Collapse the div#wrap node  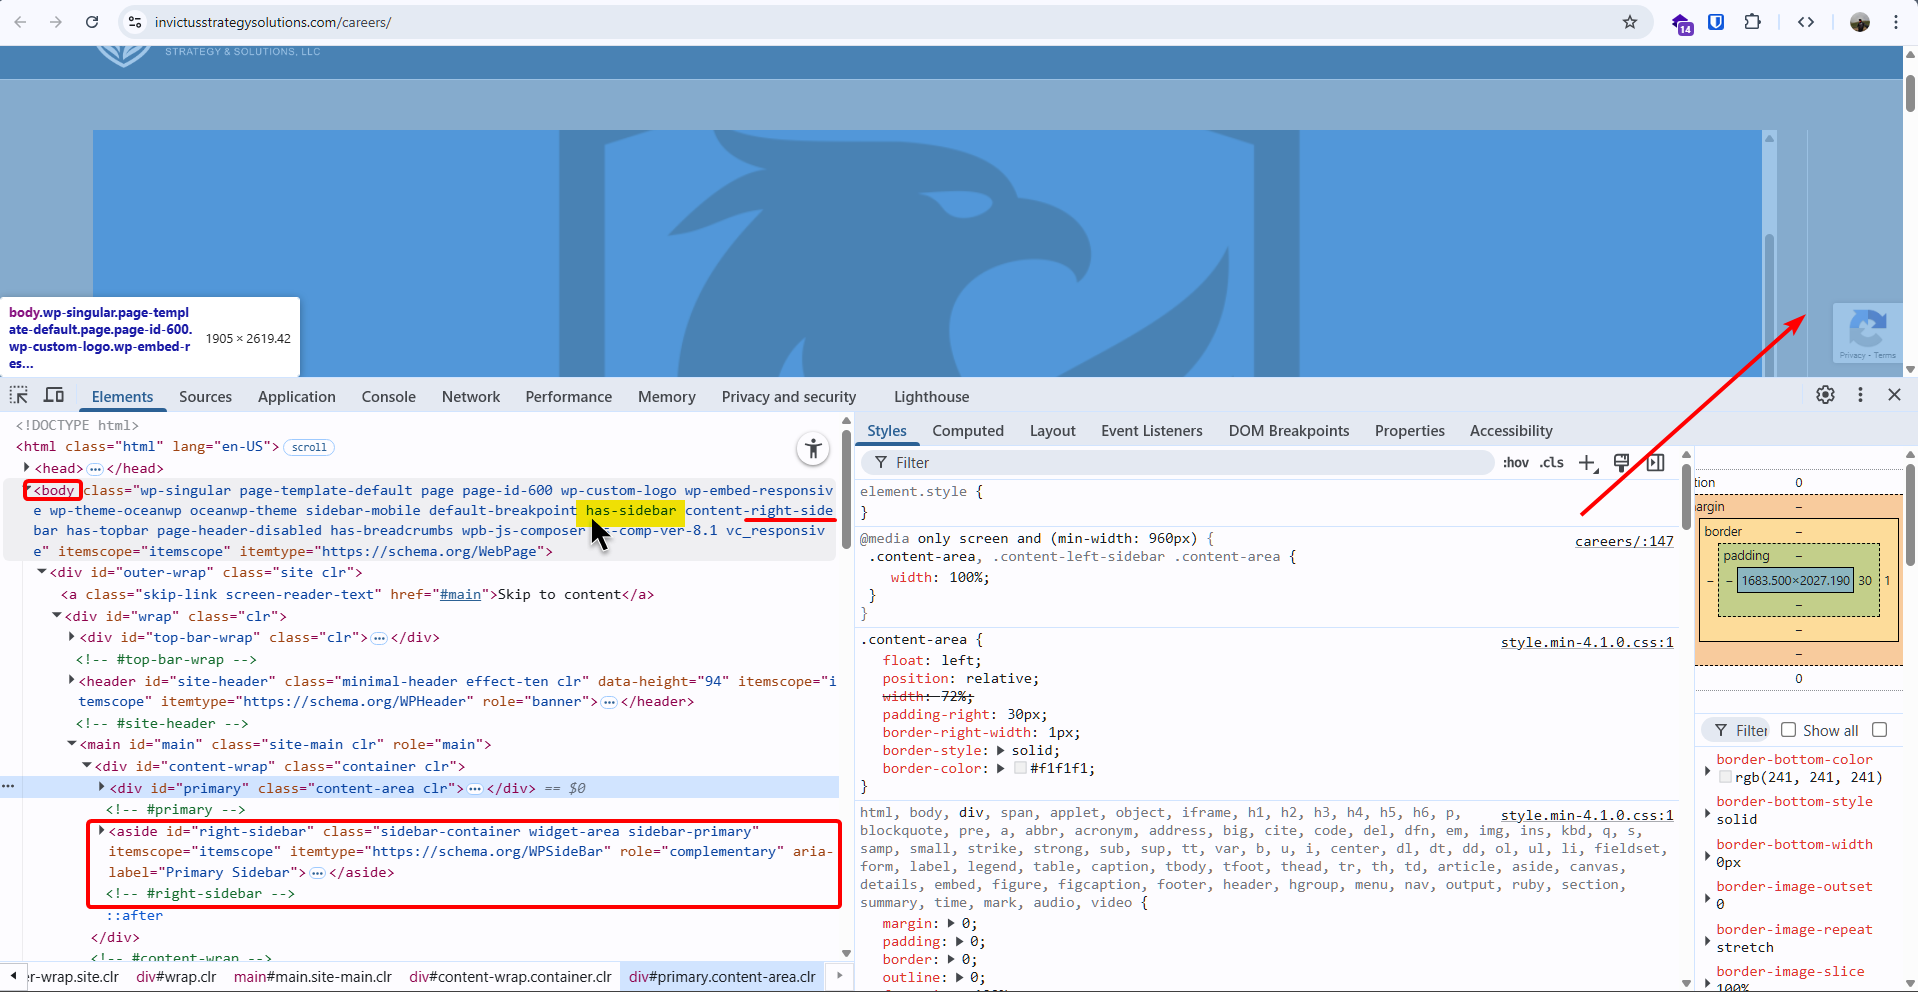57,615
